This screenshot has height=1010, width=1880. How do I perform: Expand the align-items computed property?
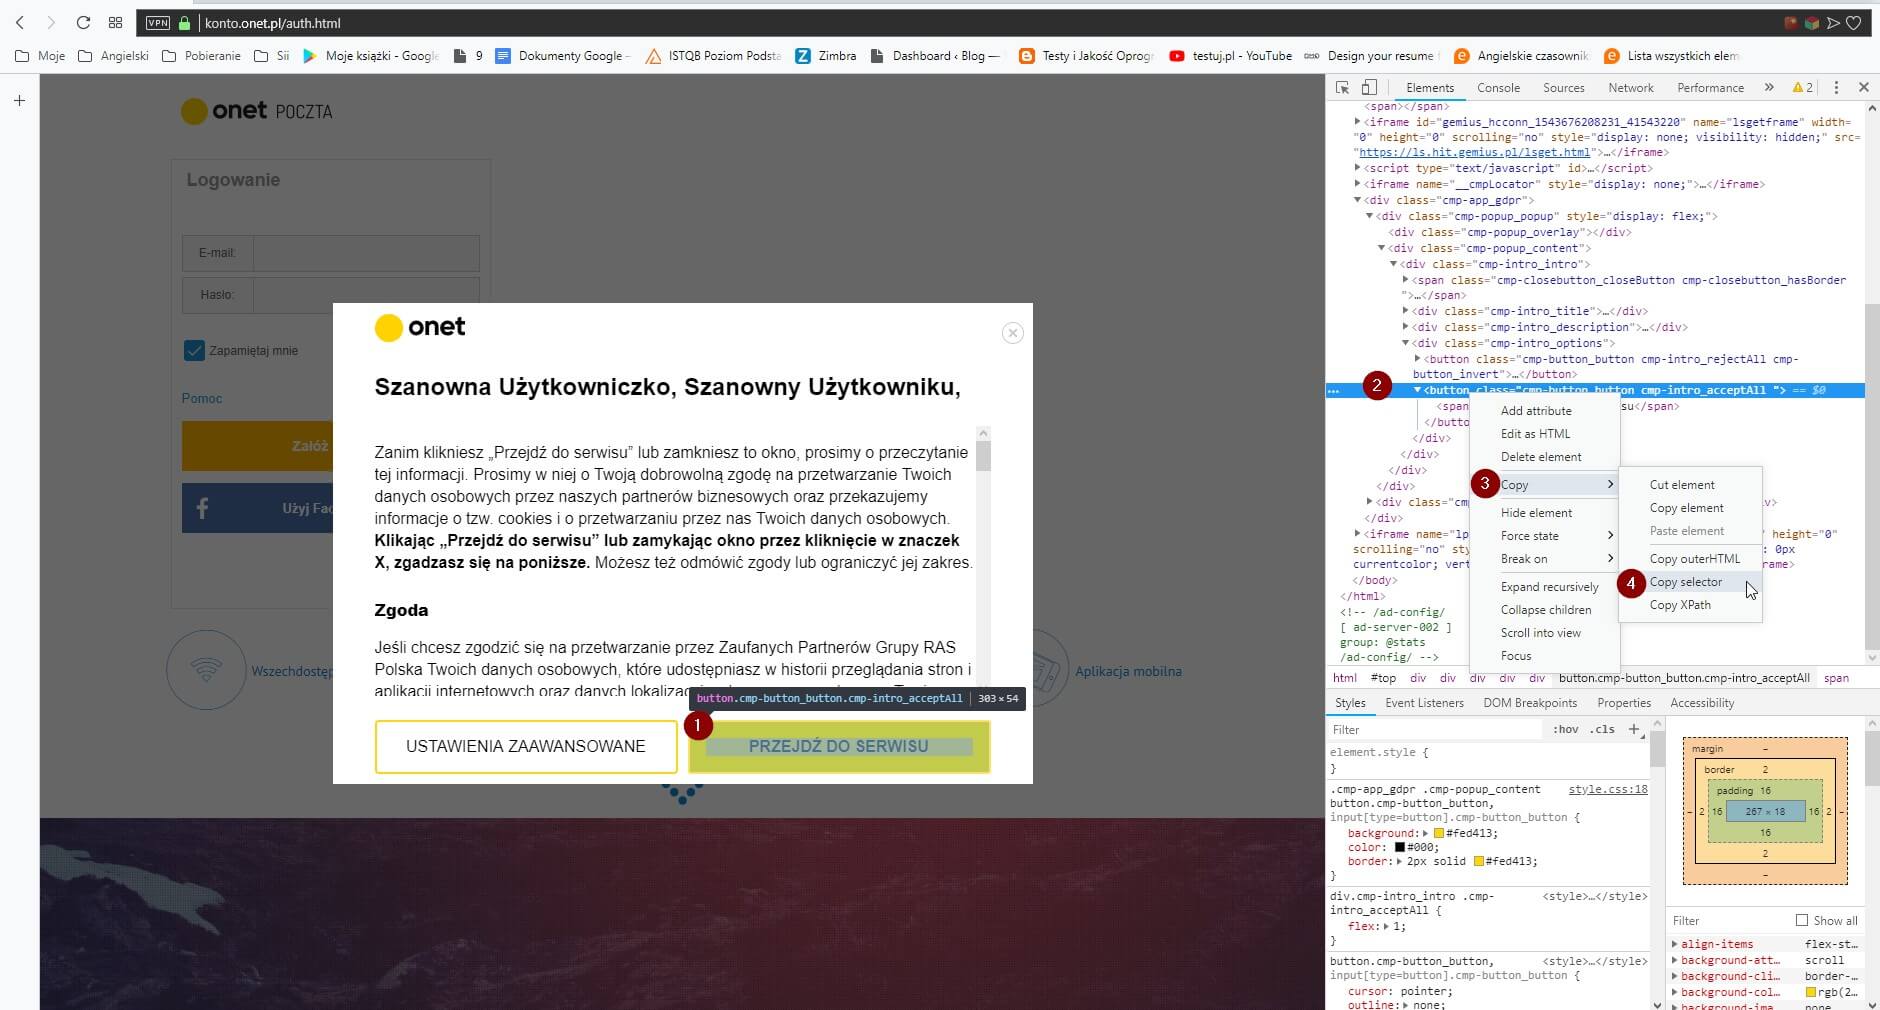coord(1675,944)
